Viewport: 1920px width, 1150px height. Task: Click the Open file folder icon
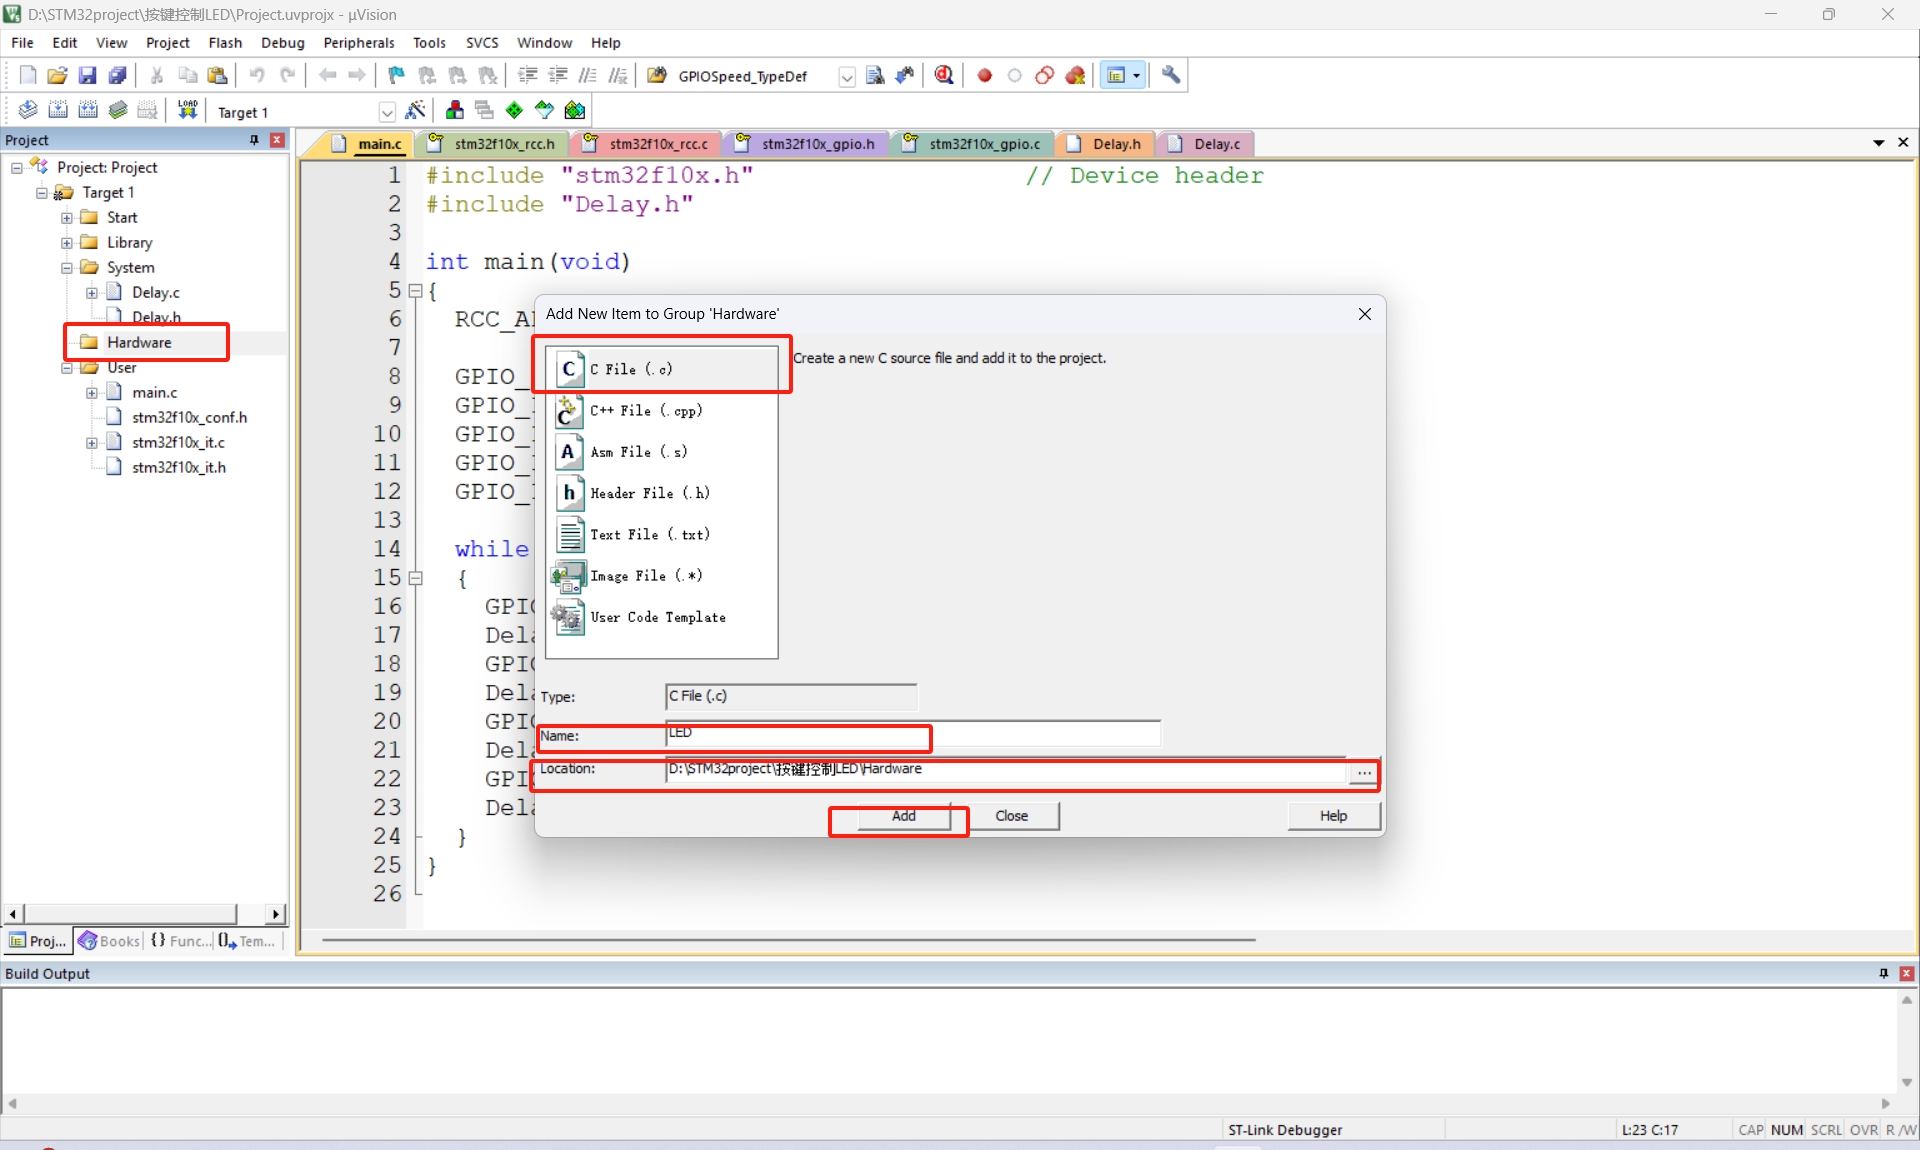pyautogui.click(x=57, y=75)
